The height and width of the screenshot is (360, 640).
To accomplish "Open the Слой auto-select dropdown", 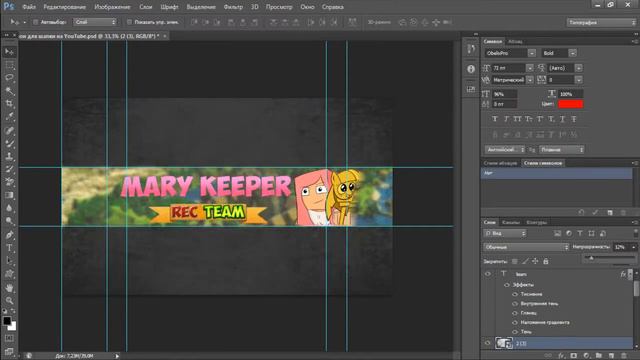I will 95,22.
